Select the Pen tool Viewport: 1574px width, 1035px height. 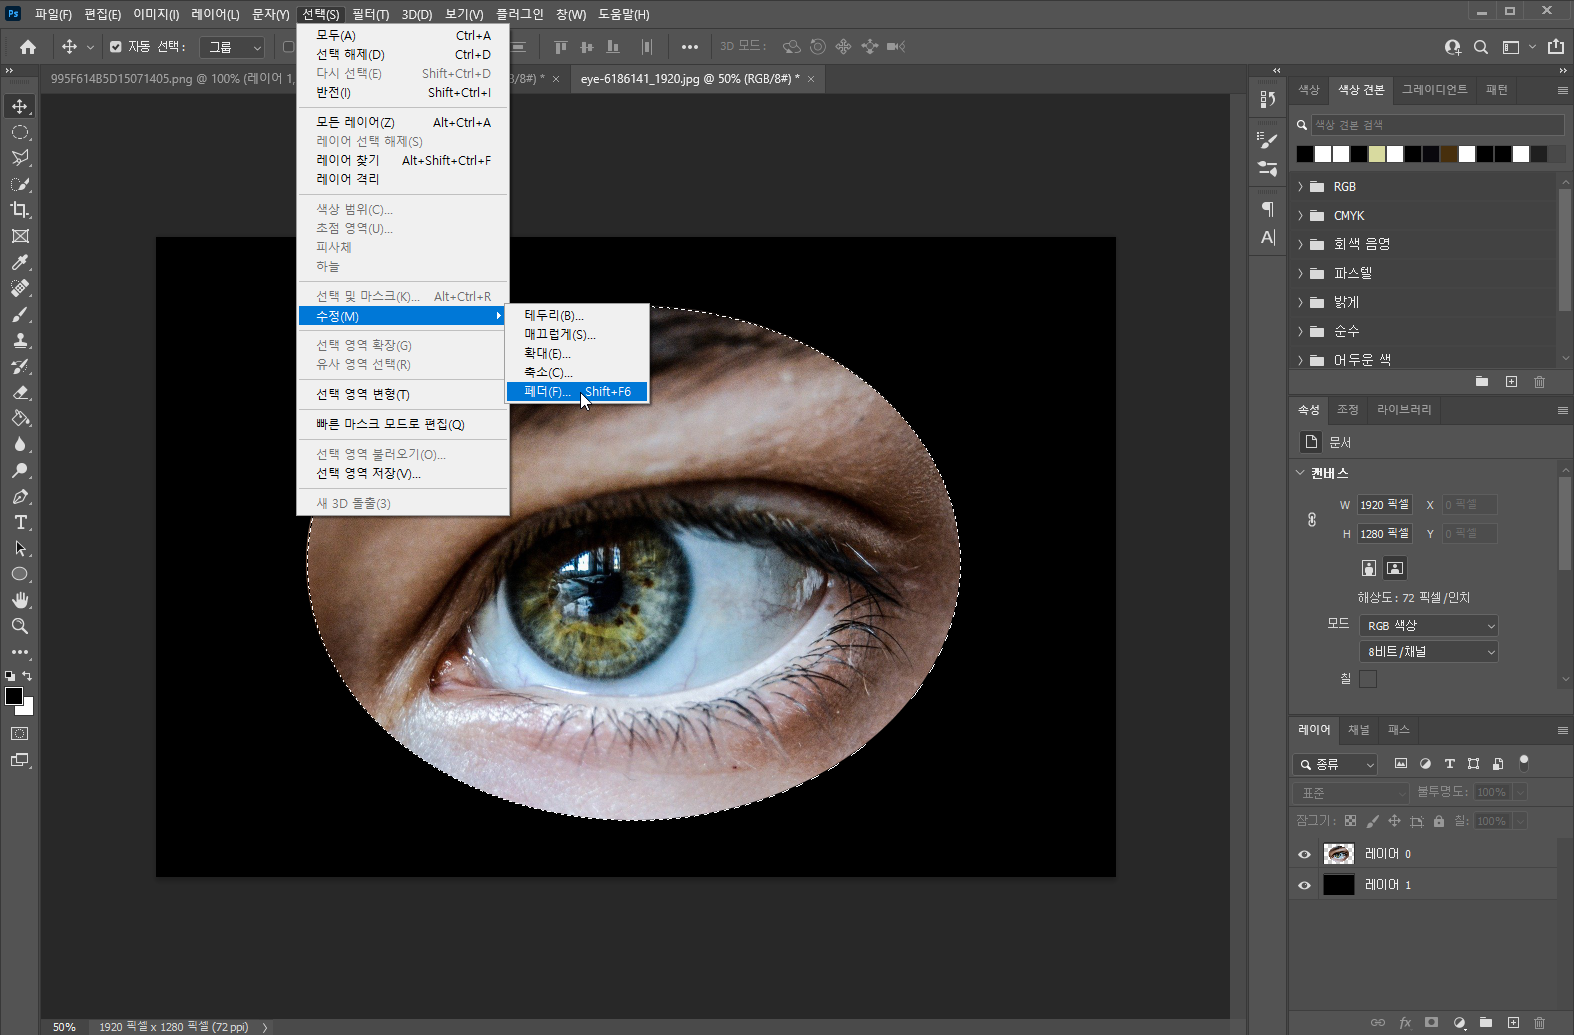tap(20, 496)
